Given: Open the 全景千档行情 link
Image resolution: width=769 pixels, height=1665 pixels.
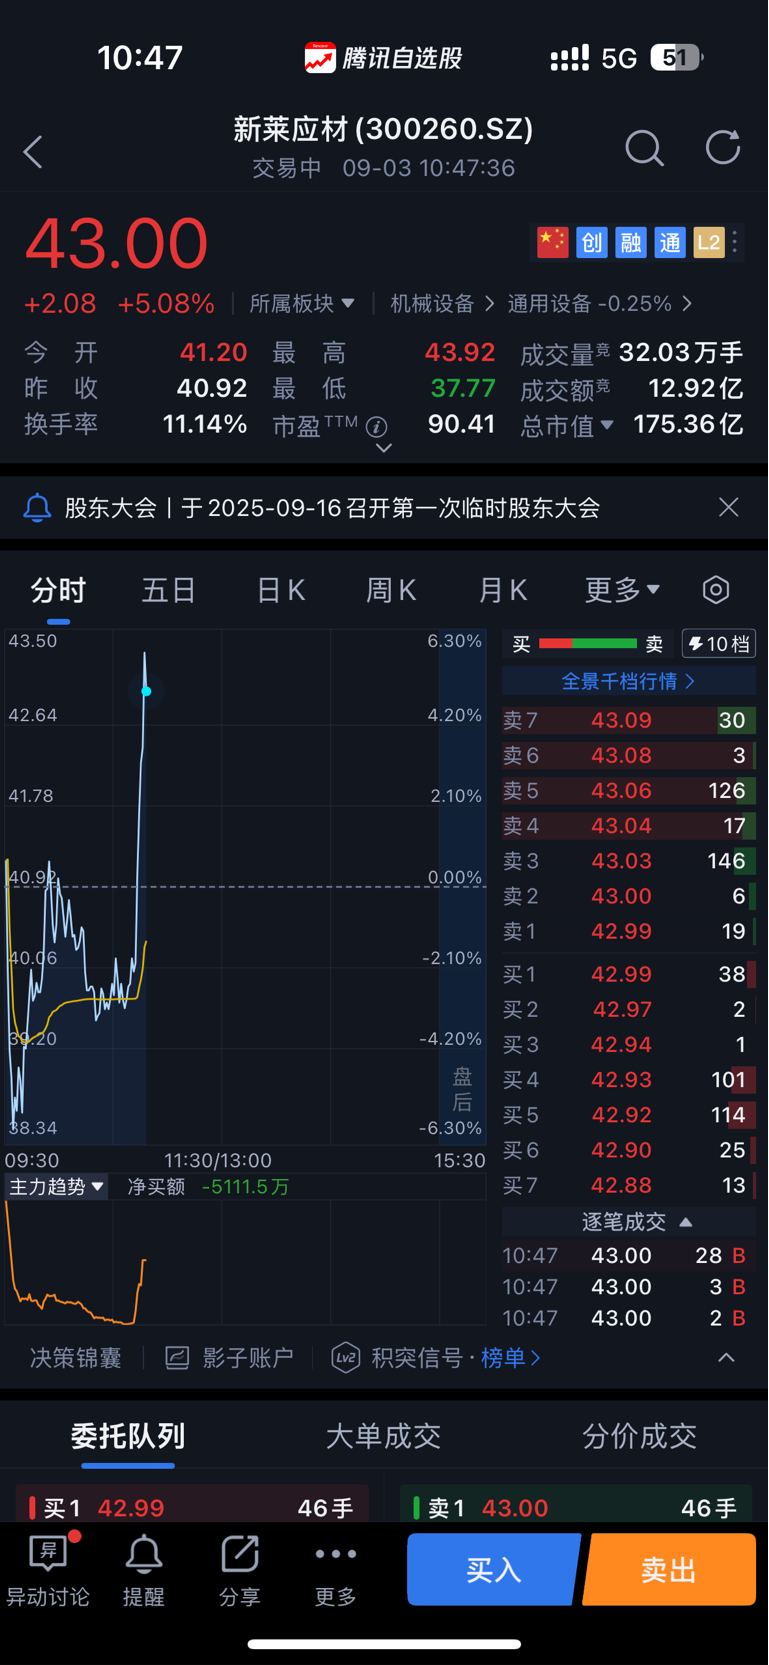Looking at the screenshot, I should tap(628, 681).
